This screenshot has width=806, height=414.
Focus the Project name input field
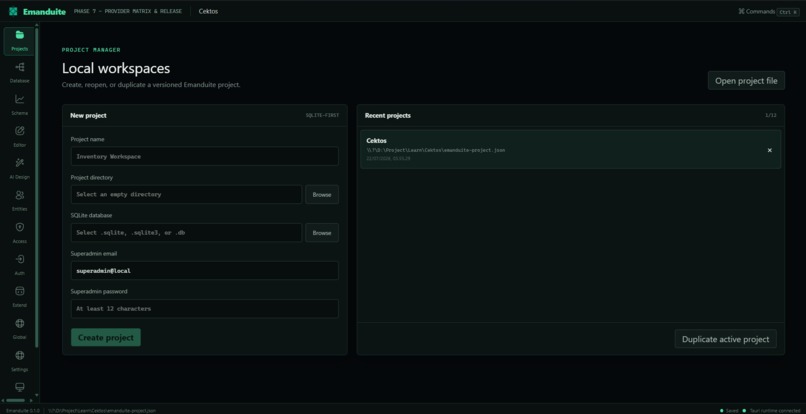[205, 156]
